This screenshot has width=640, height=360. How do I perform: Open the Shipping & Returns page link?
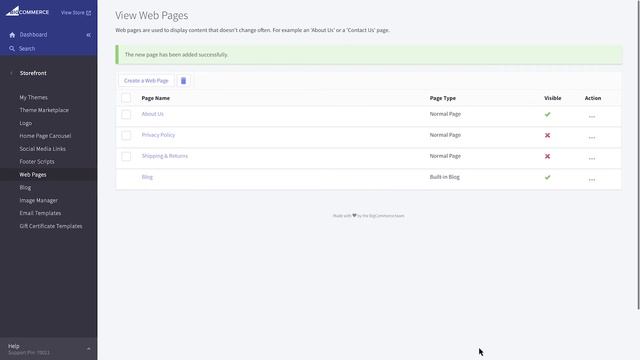click(164, 156)
